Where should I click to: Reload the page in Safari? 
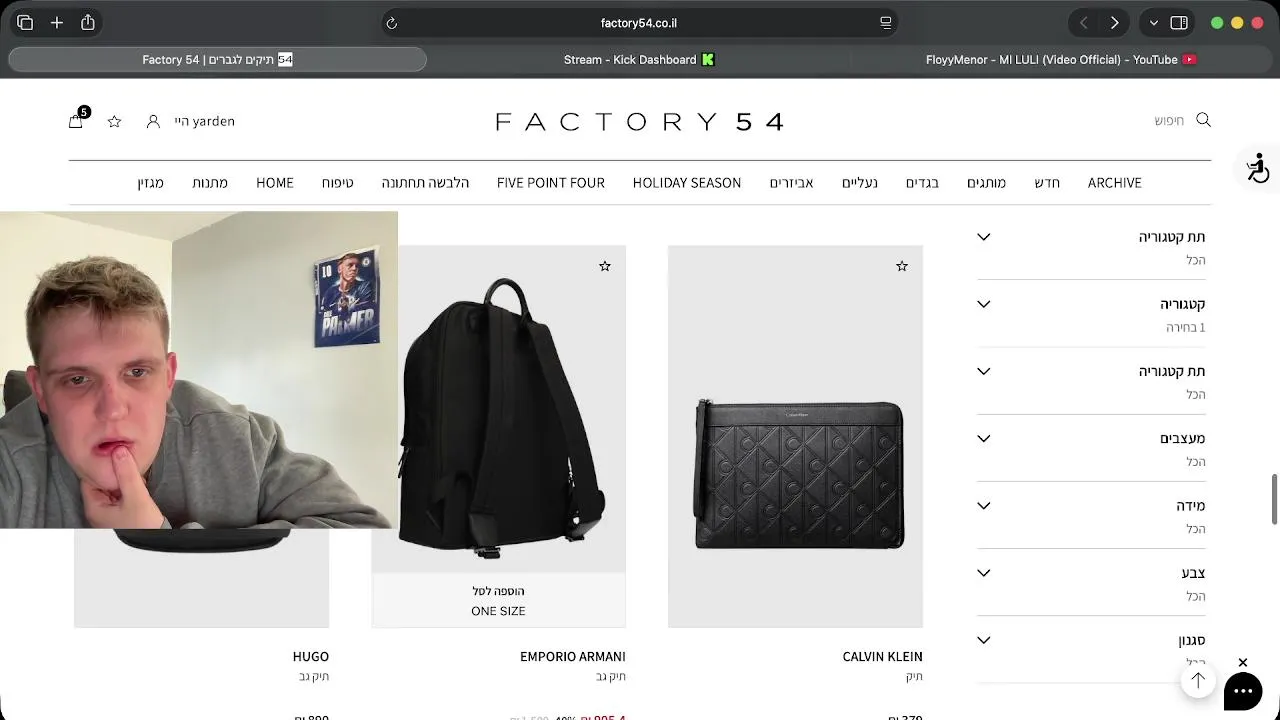tap(392, 23)
